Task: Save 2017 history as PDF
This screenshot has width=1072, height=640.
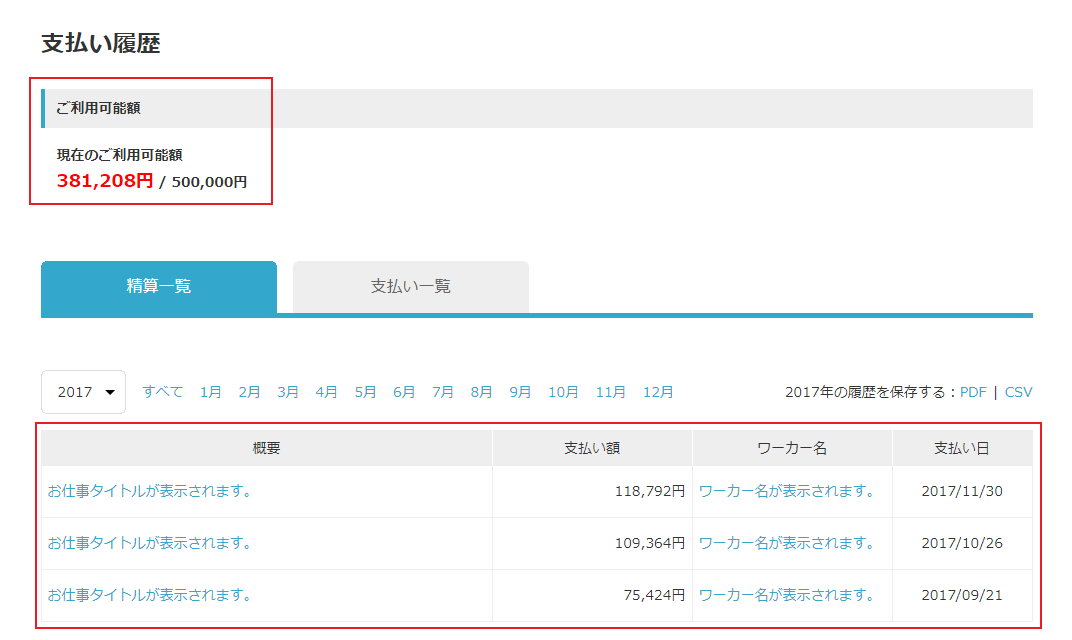Action: tap(973, 392)
